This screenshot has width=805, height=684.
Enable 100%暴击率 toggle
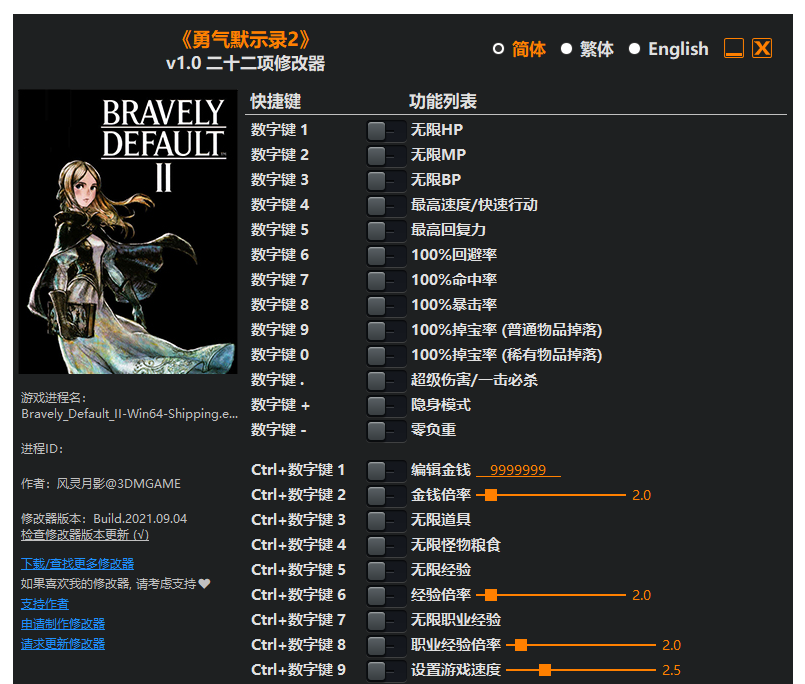(386, 306)
